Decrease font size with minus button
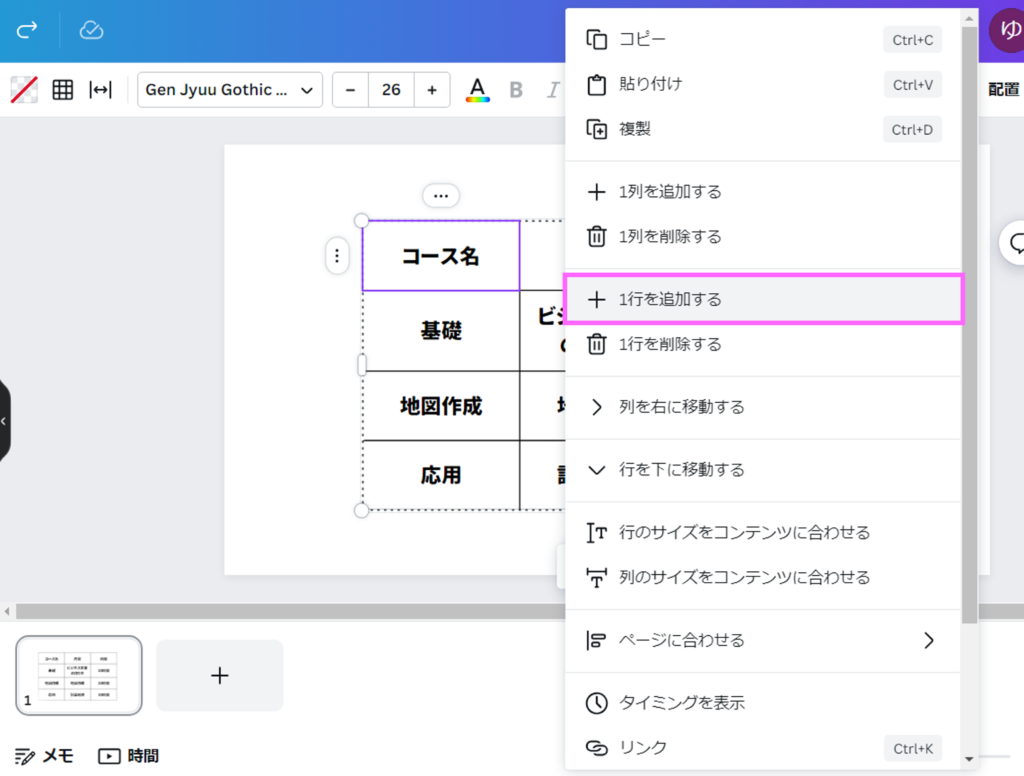 (350, 90)
